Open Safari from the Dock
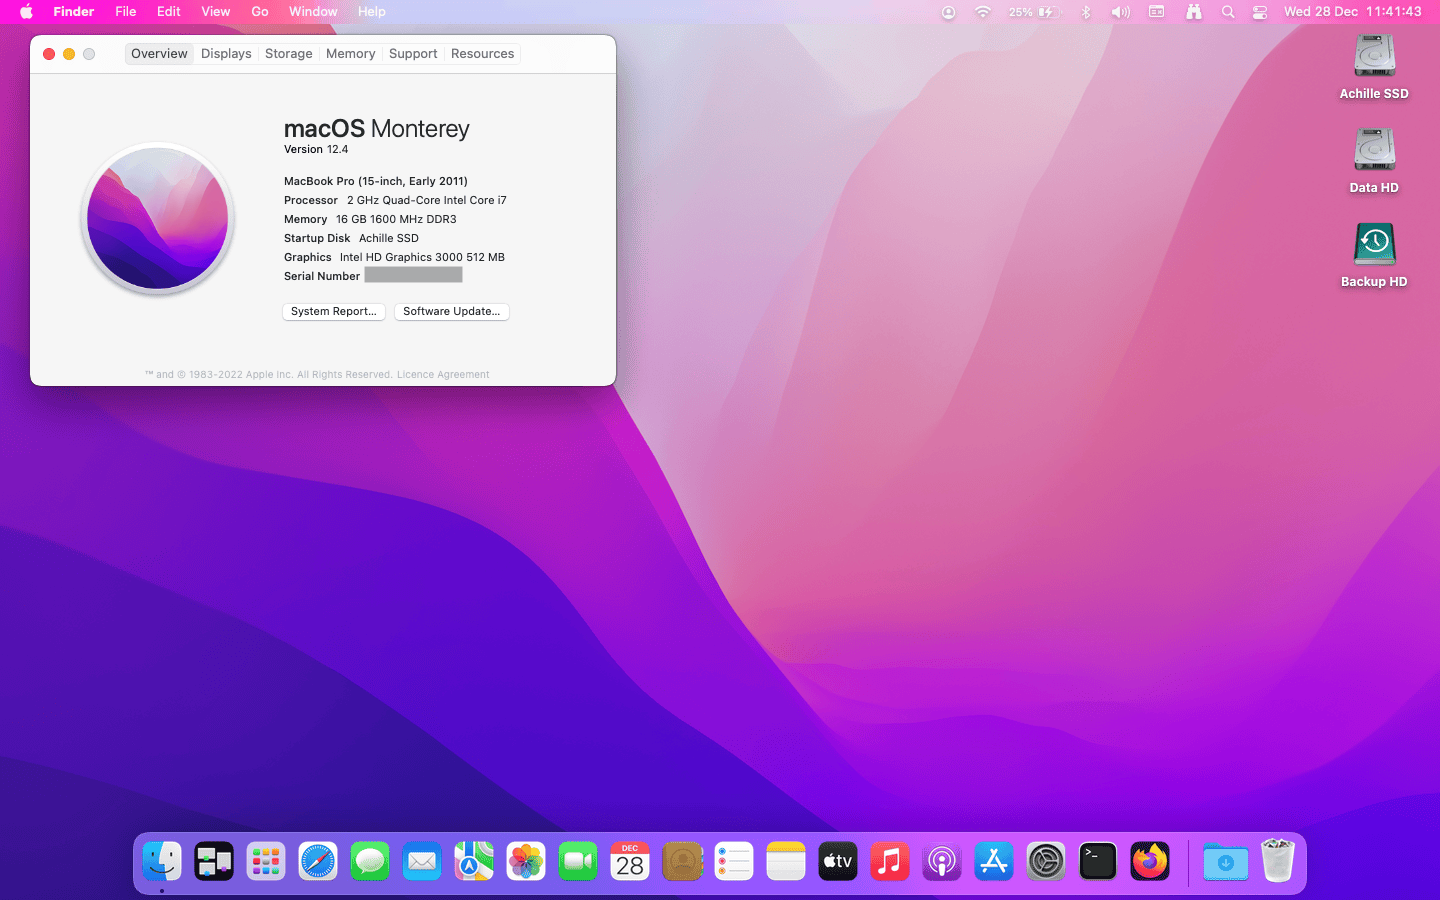This screenshot has height=900, width=1440. pos(318,861)
